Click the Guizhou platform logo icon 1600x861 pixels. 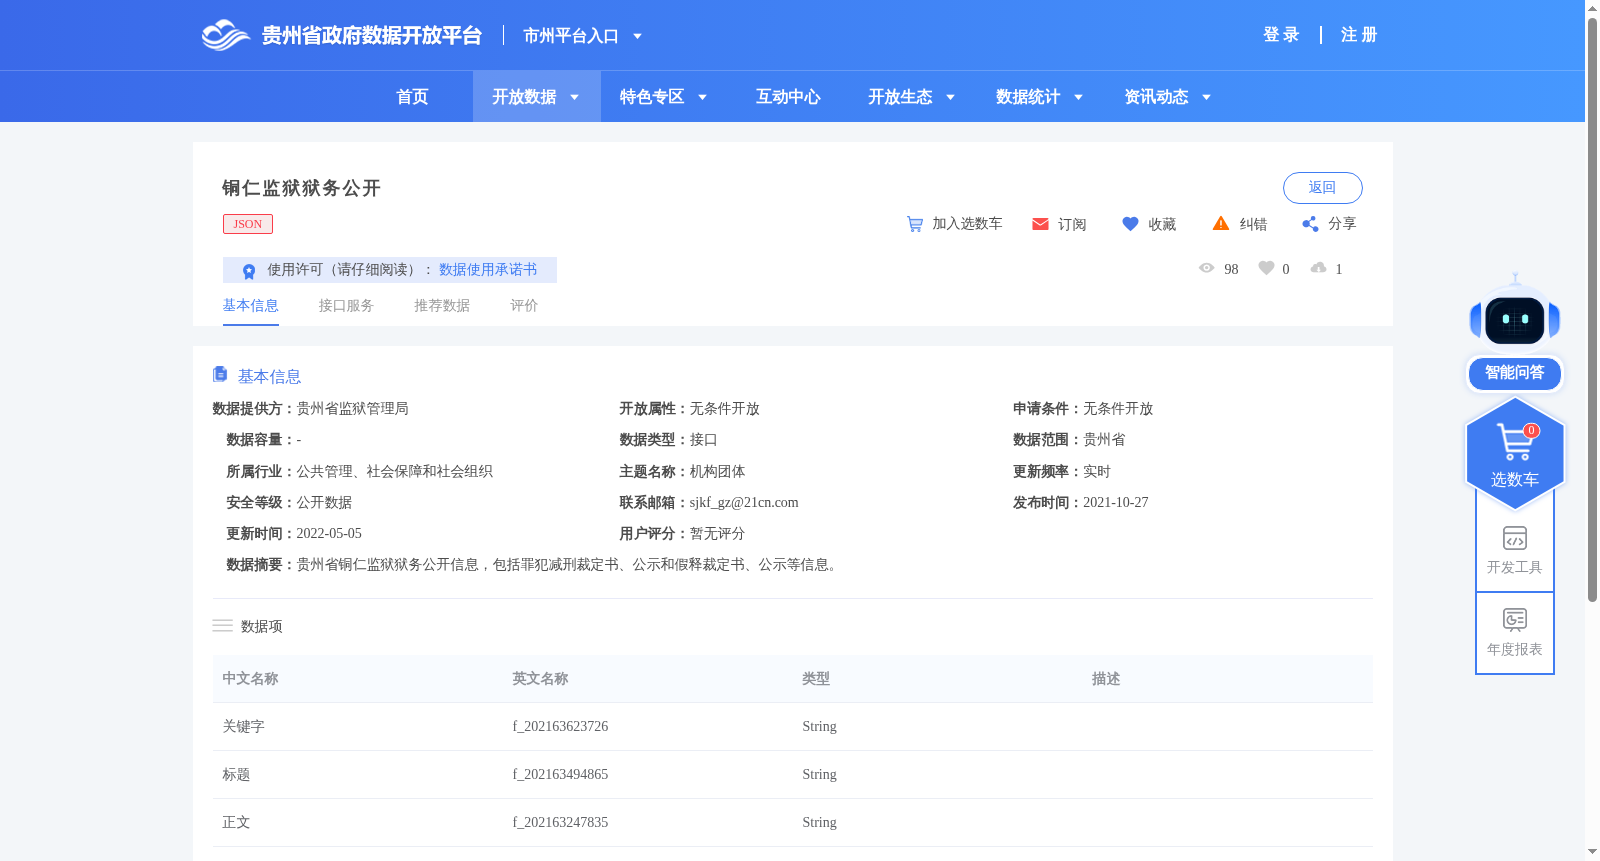(225, 35)
